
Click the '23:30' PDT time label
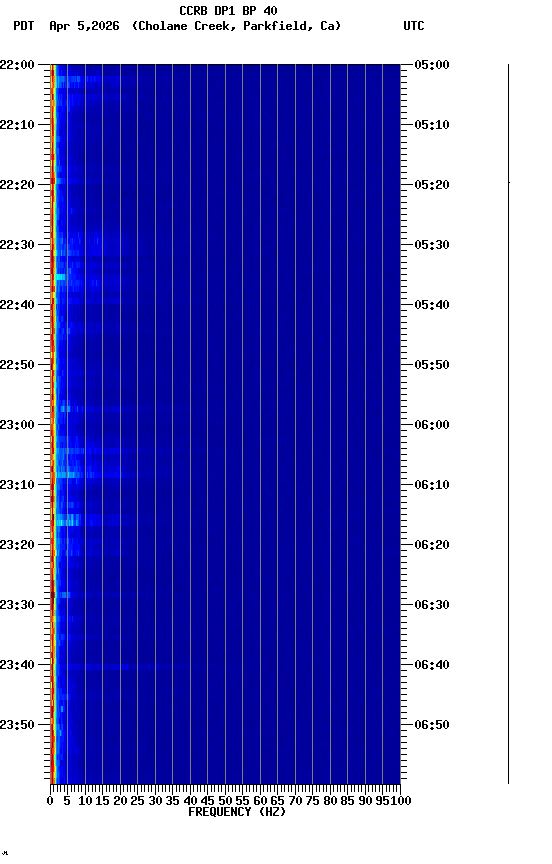click(17, 606)
